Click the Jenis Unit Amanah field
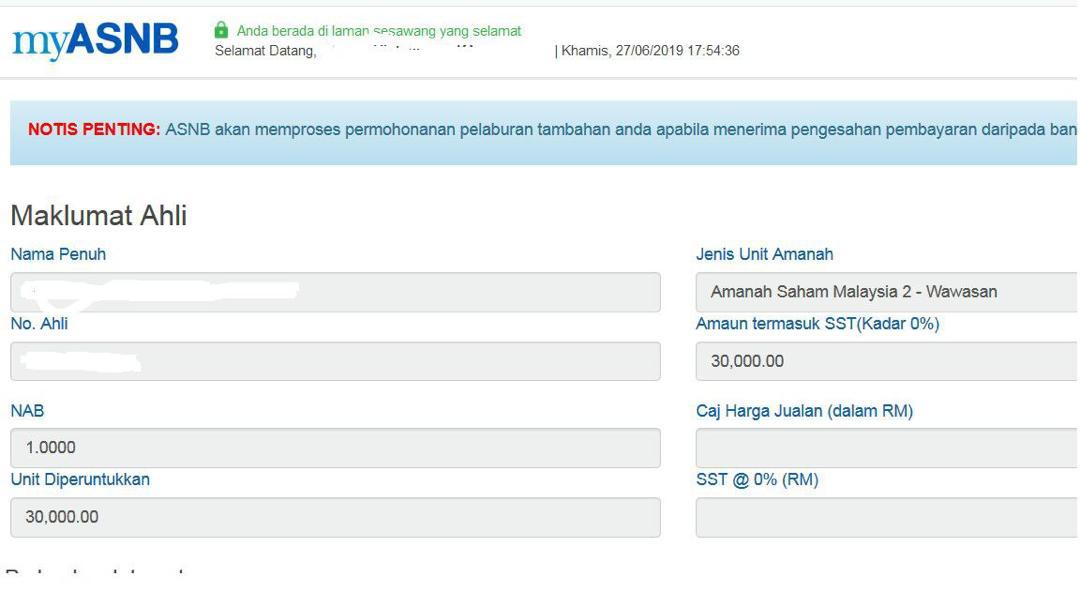Image resolution: width=1080 pixels, height=608 pixels. [x=887, y=292]
